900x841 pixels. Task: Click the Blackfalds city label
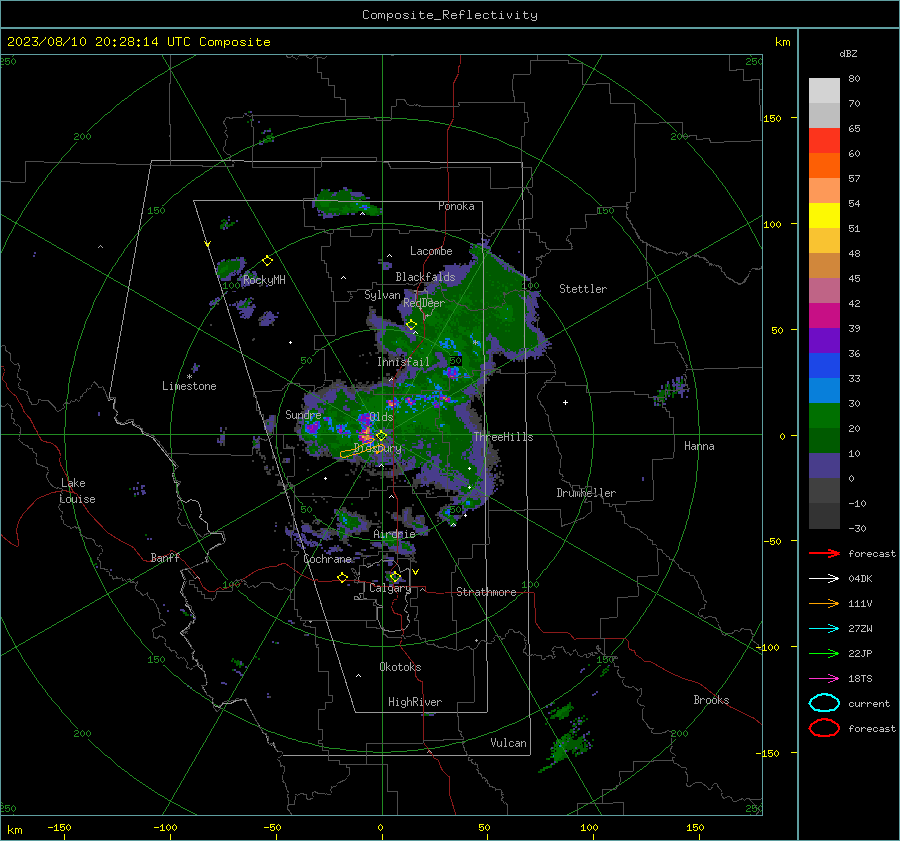click(425, 277)
